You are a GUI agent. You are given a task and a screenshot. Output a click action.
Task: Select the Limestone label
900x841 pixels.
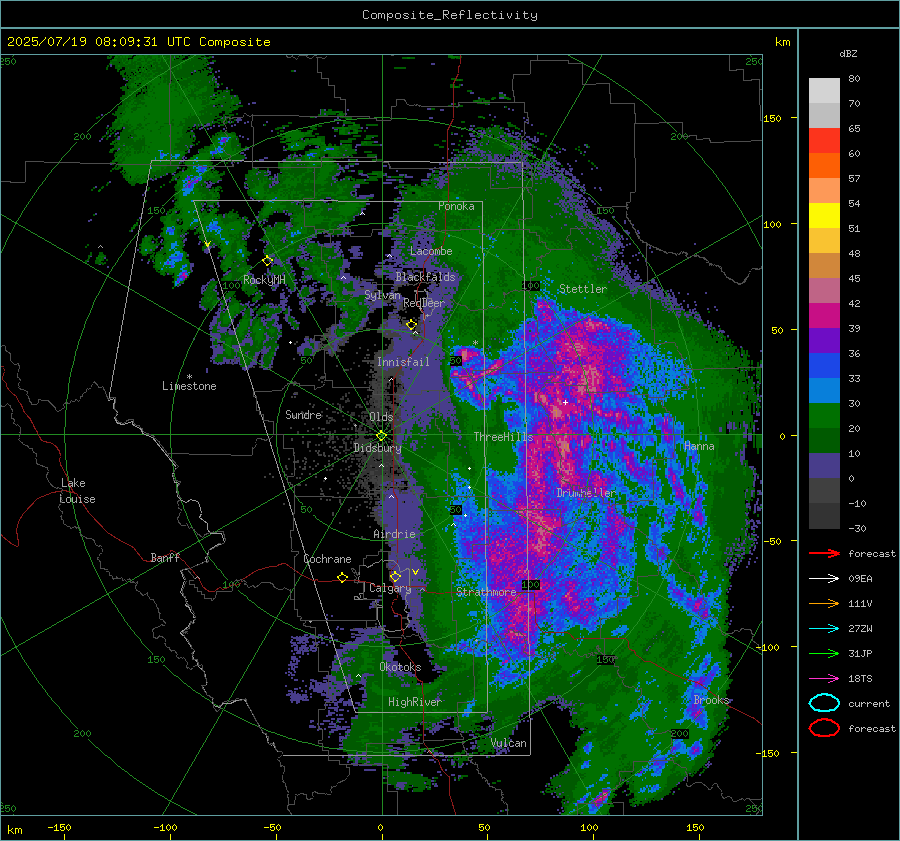click(189, 386)
